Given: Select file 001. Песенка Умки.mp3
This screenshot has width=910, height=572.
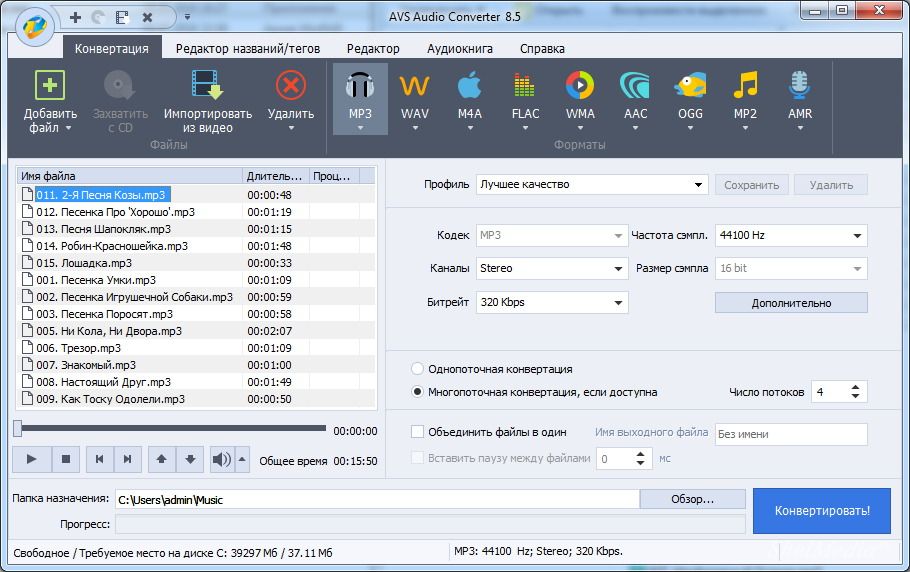Looking at the screenshot, I should pos(96,280).
